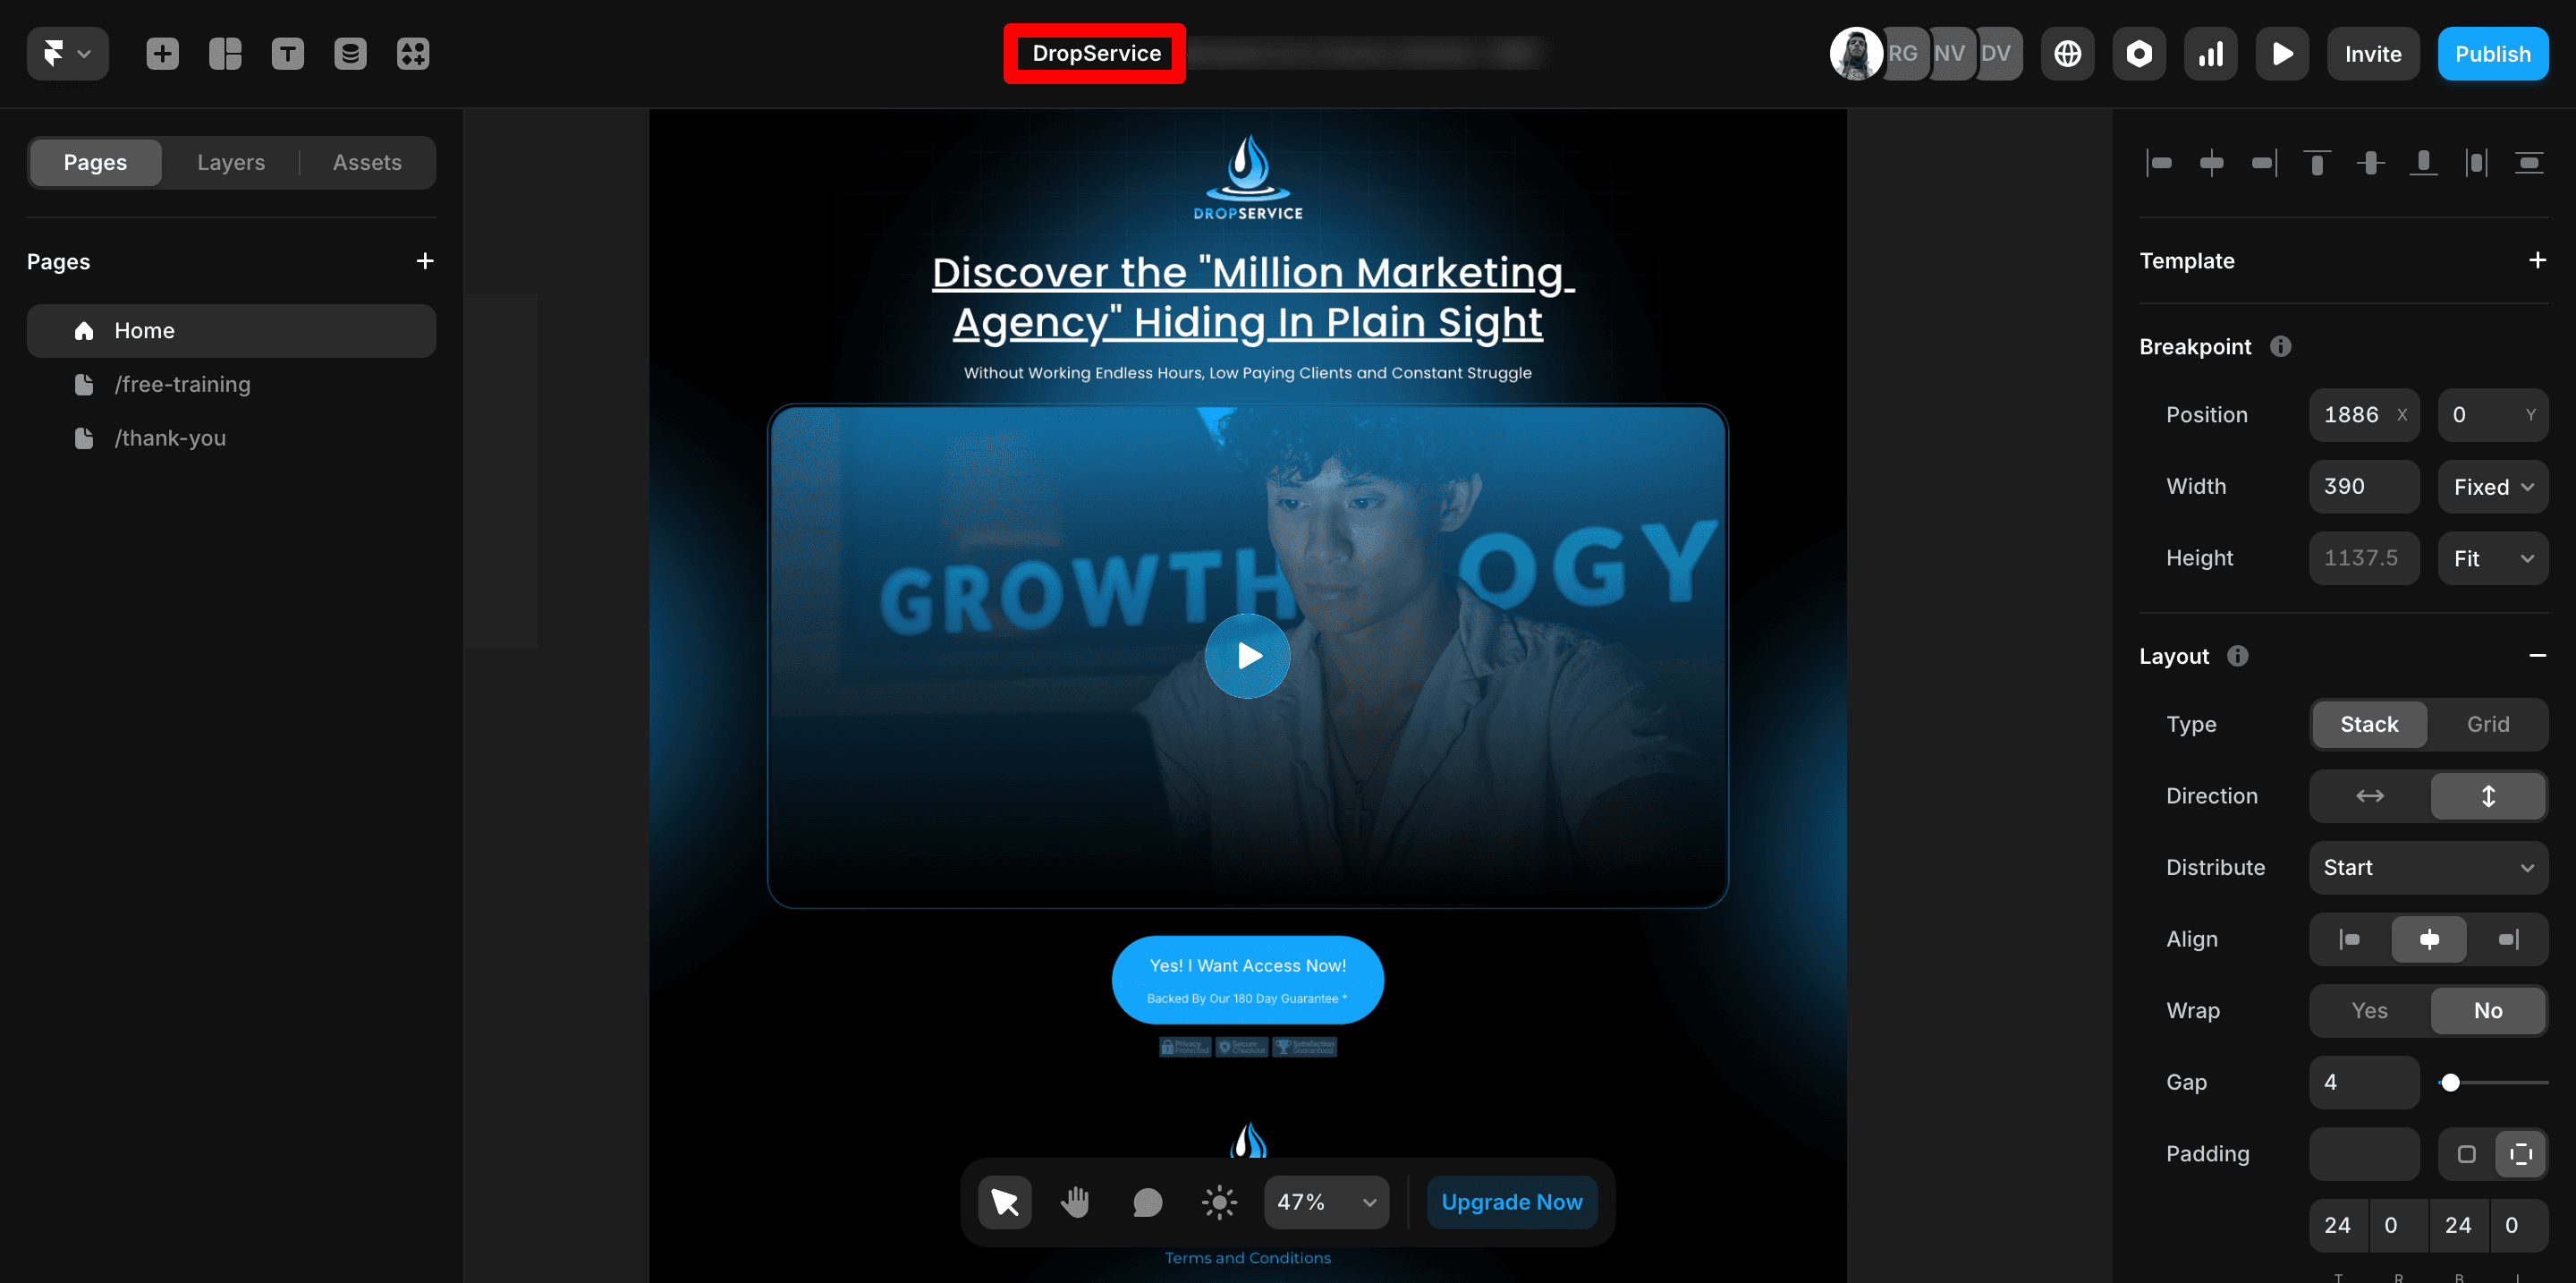This screenshot has height=1283, width=2576.
Task: Open the Distribute Start dropdown
Action: (x=2427, y=867)
